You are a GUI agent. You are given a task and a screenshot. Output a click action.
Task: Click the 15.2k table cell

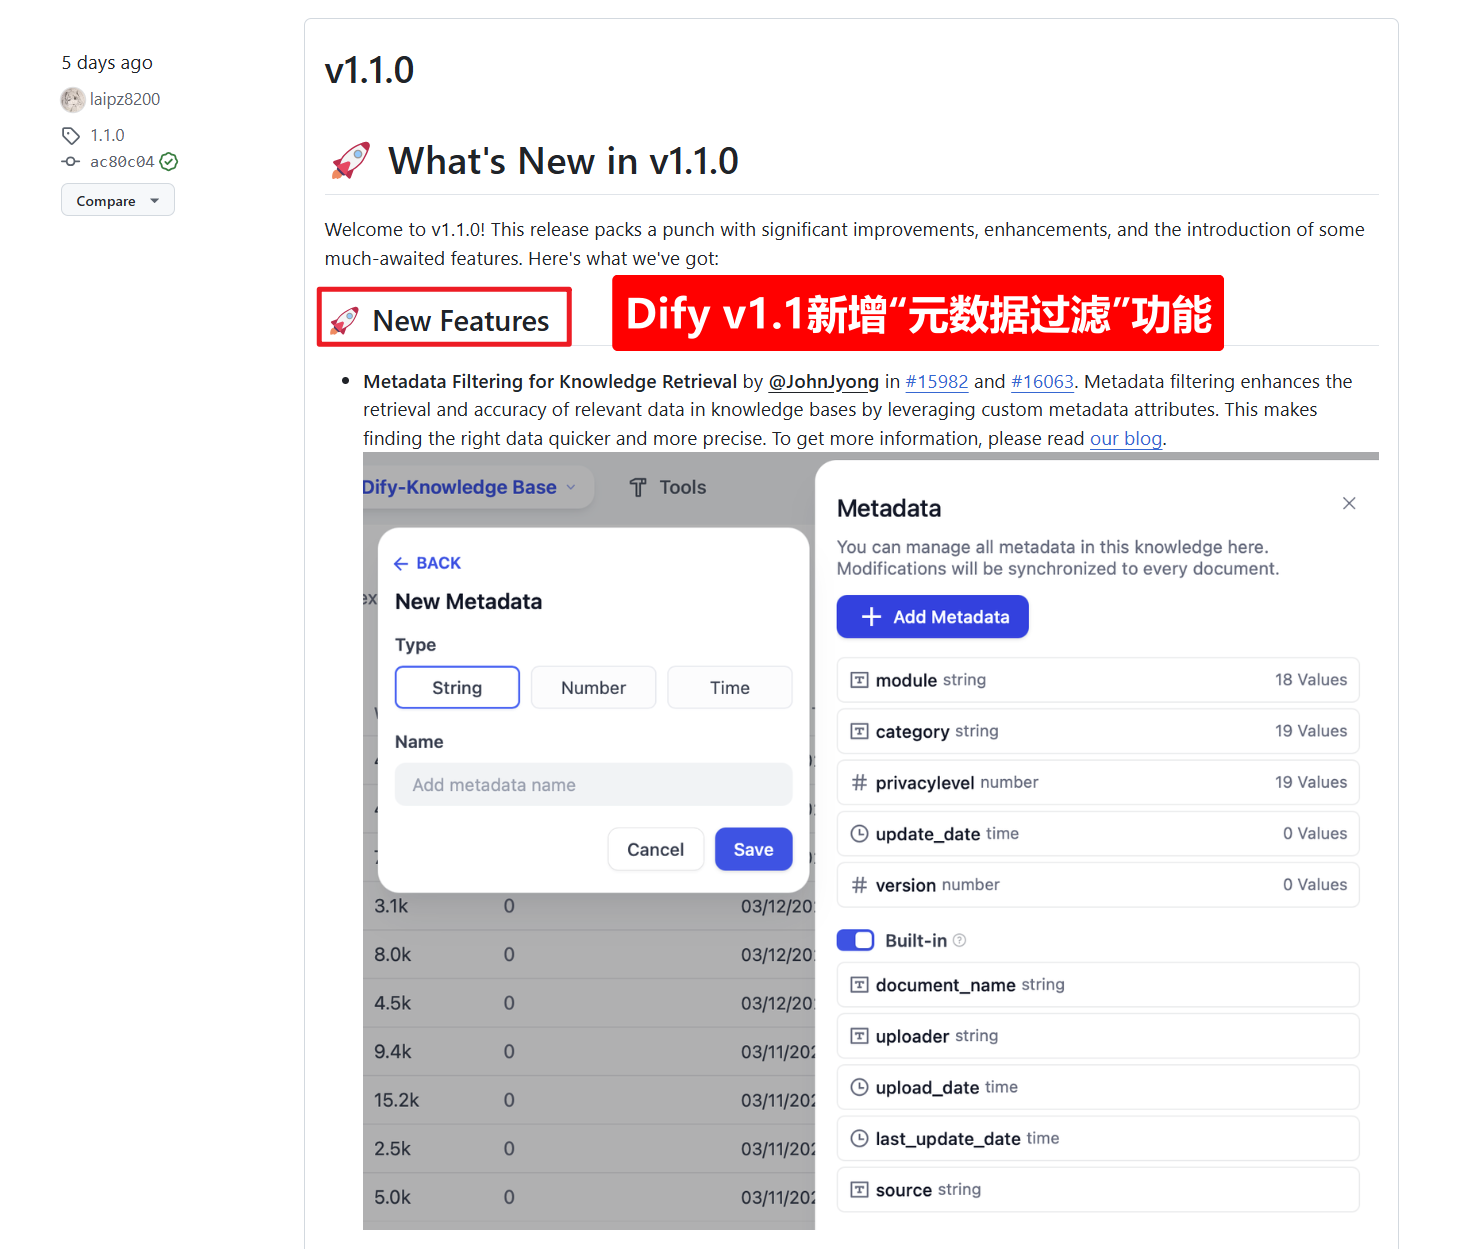coord(396,1100)
